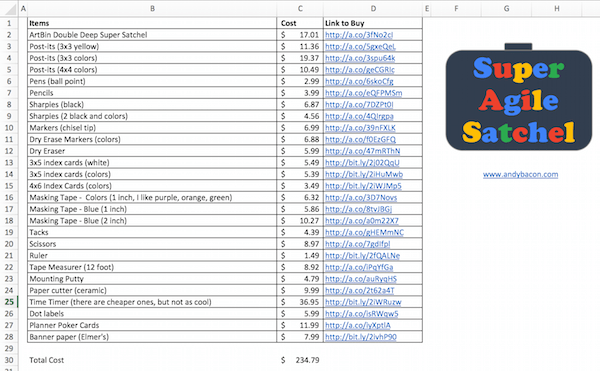
Task: Open the ArtBin Double Deep Super Satchel link
Action: (x=359, y=35)
